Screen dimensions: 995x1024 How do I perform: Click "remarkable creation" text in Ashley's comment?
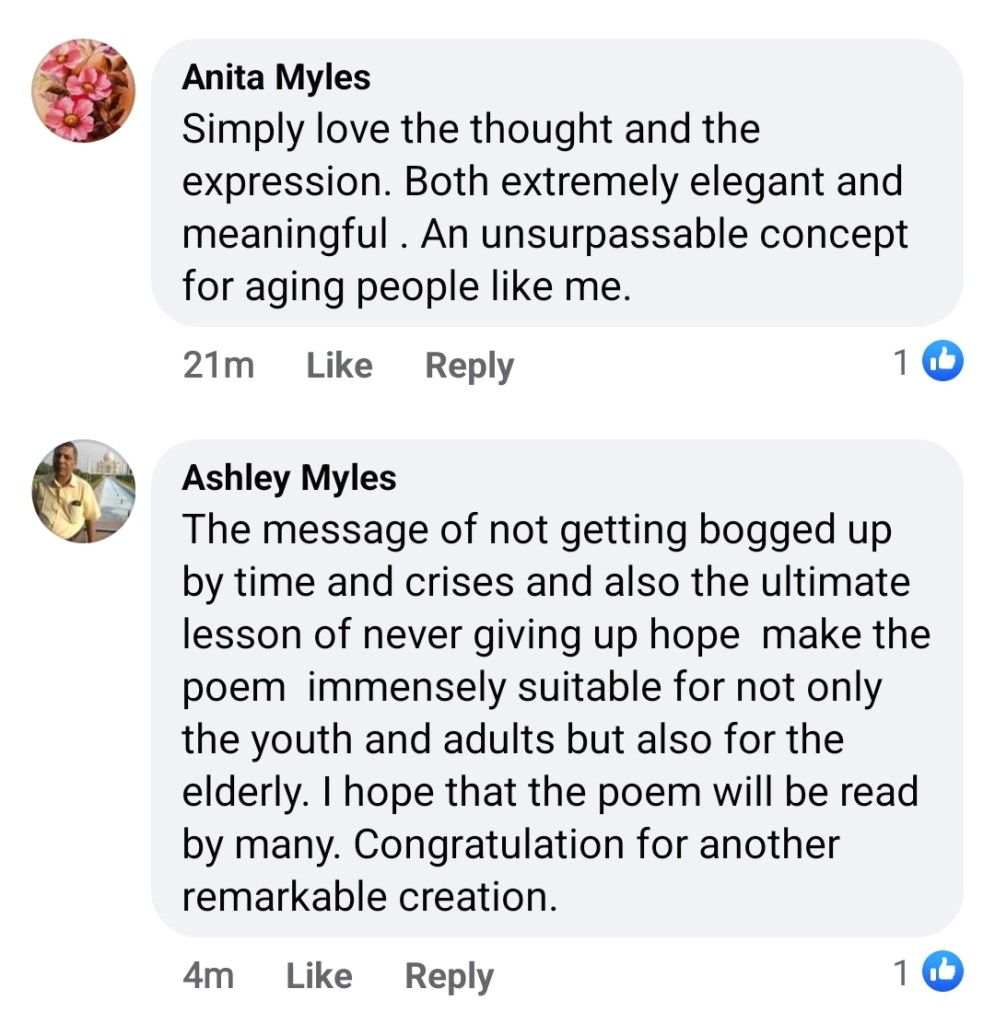coord(368,897)
